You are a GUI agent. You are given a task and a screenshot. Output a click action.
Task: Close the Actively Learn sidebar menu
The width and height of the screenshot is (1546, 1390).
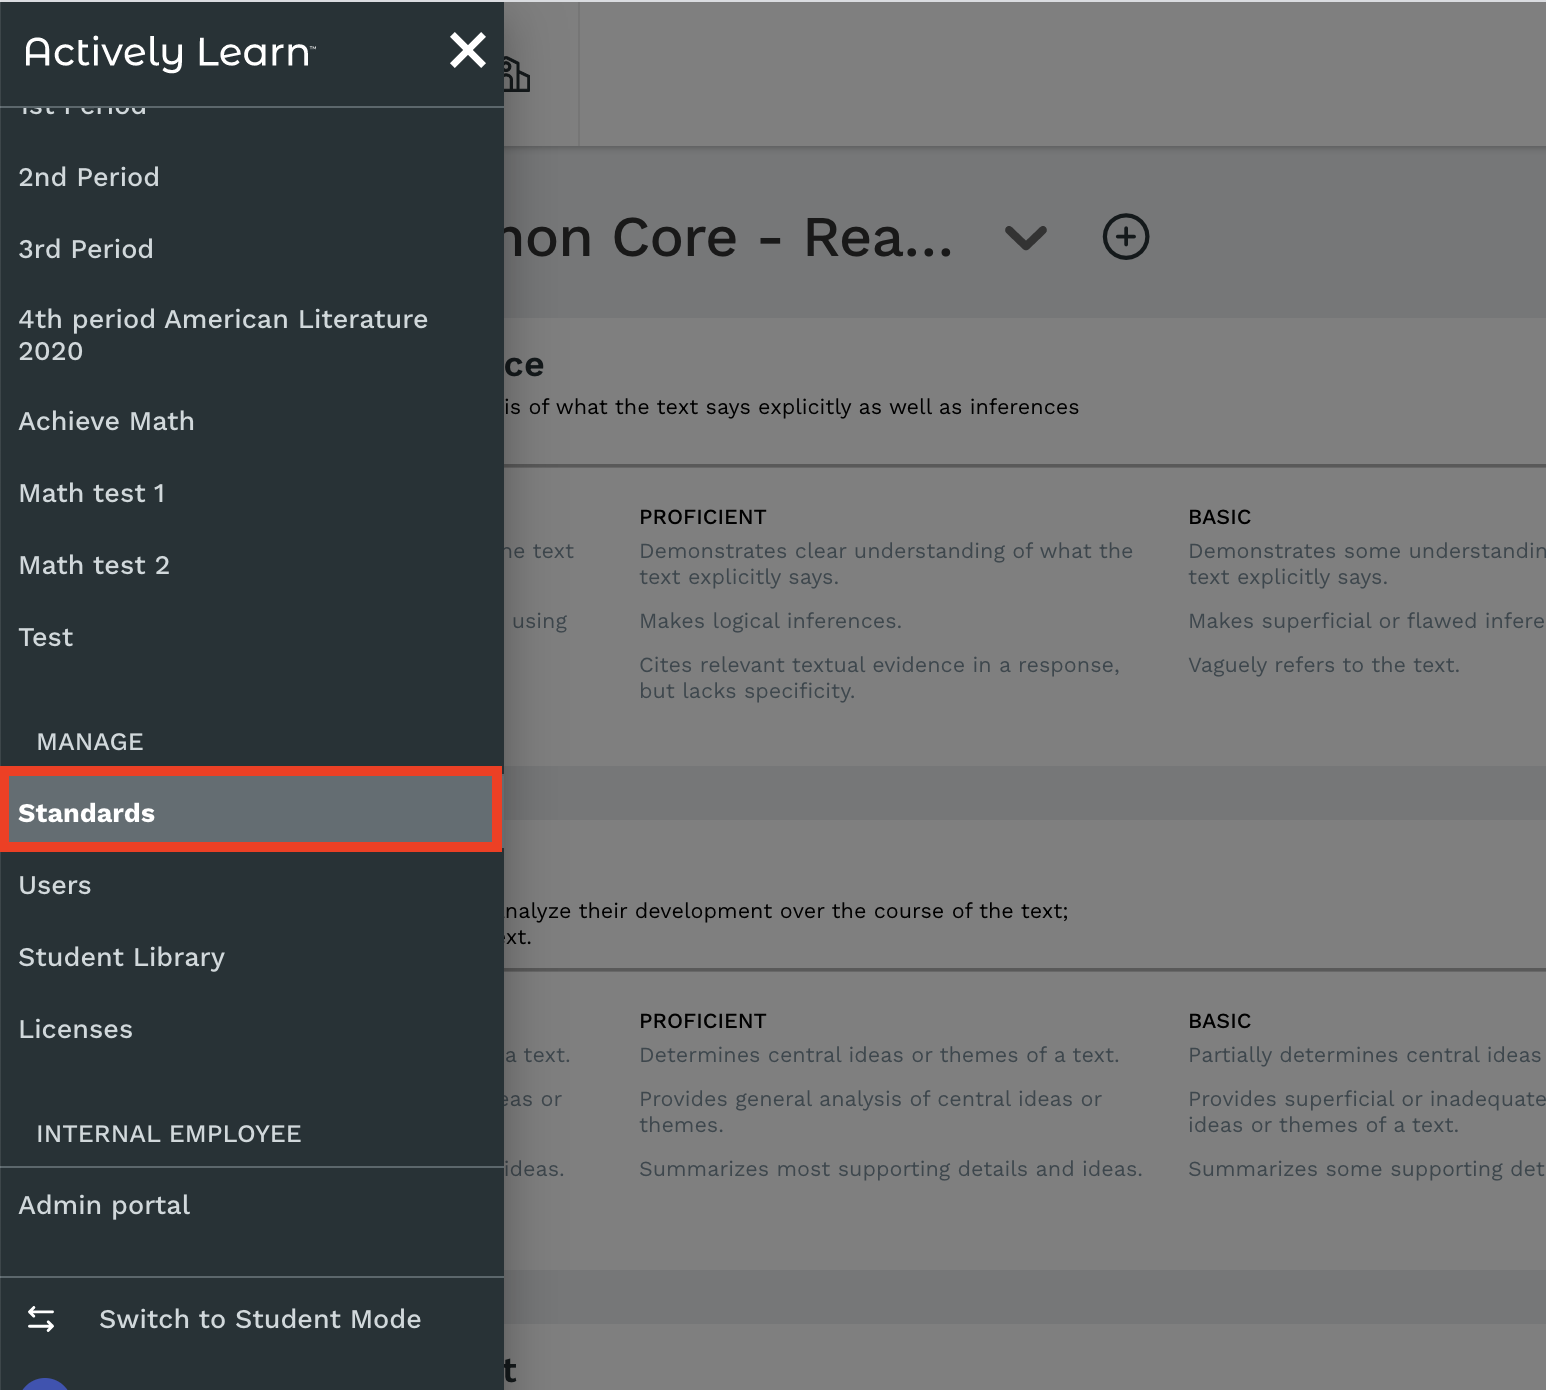[467, 50]
